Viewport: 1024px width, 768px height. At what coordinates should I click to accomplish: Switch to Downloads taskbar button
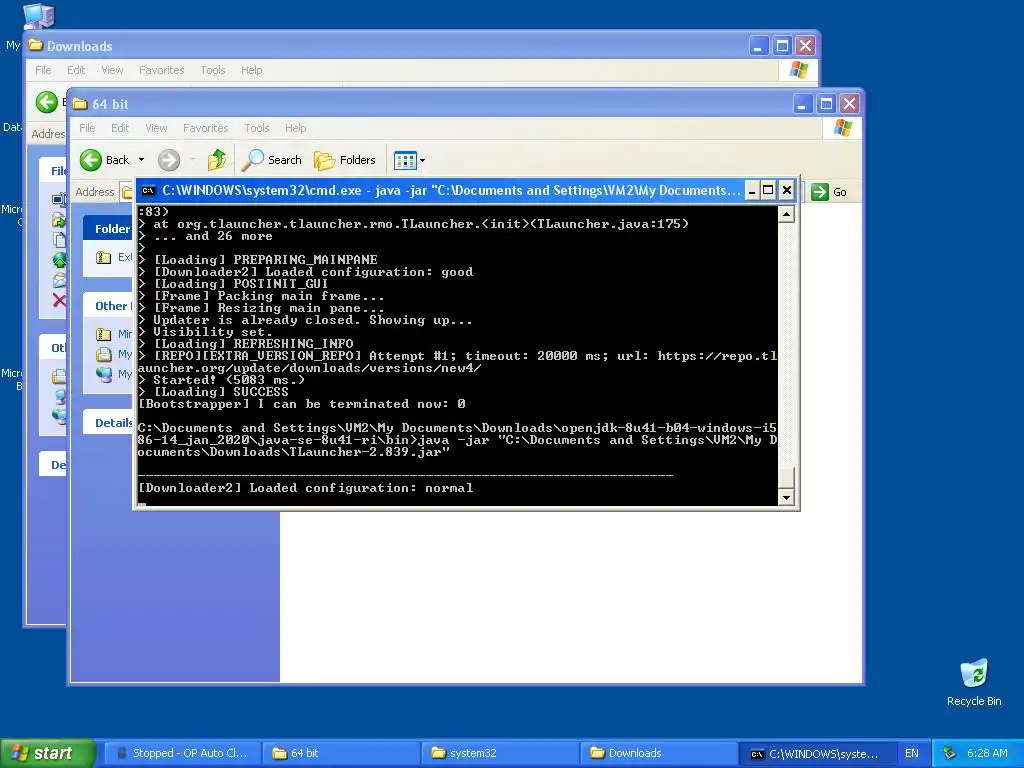coord(658,753)
